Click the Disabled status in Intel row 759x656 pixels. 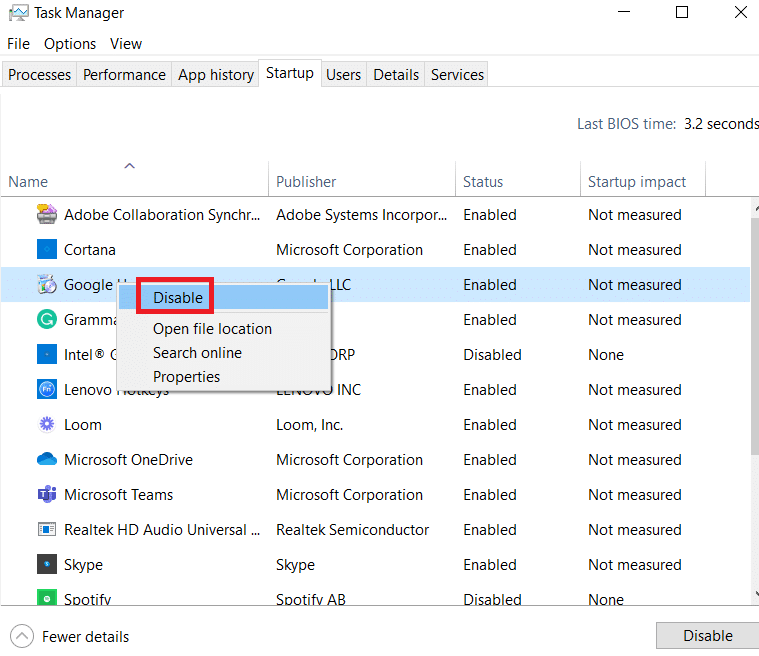click(x=492, y=355)
